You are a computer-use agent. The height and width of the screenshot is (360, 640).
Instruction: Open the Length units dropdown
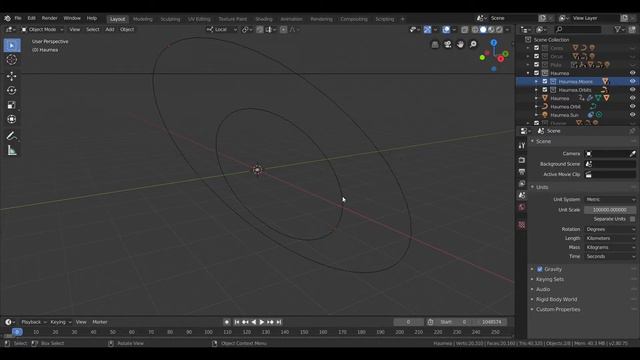tap(610, 238)
